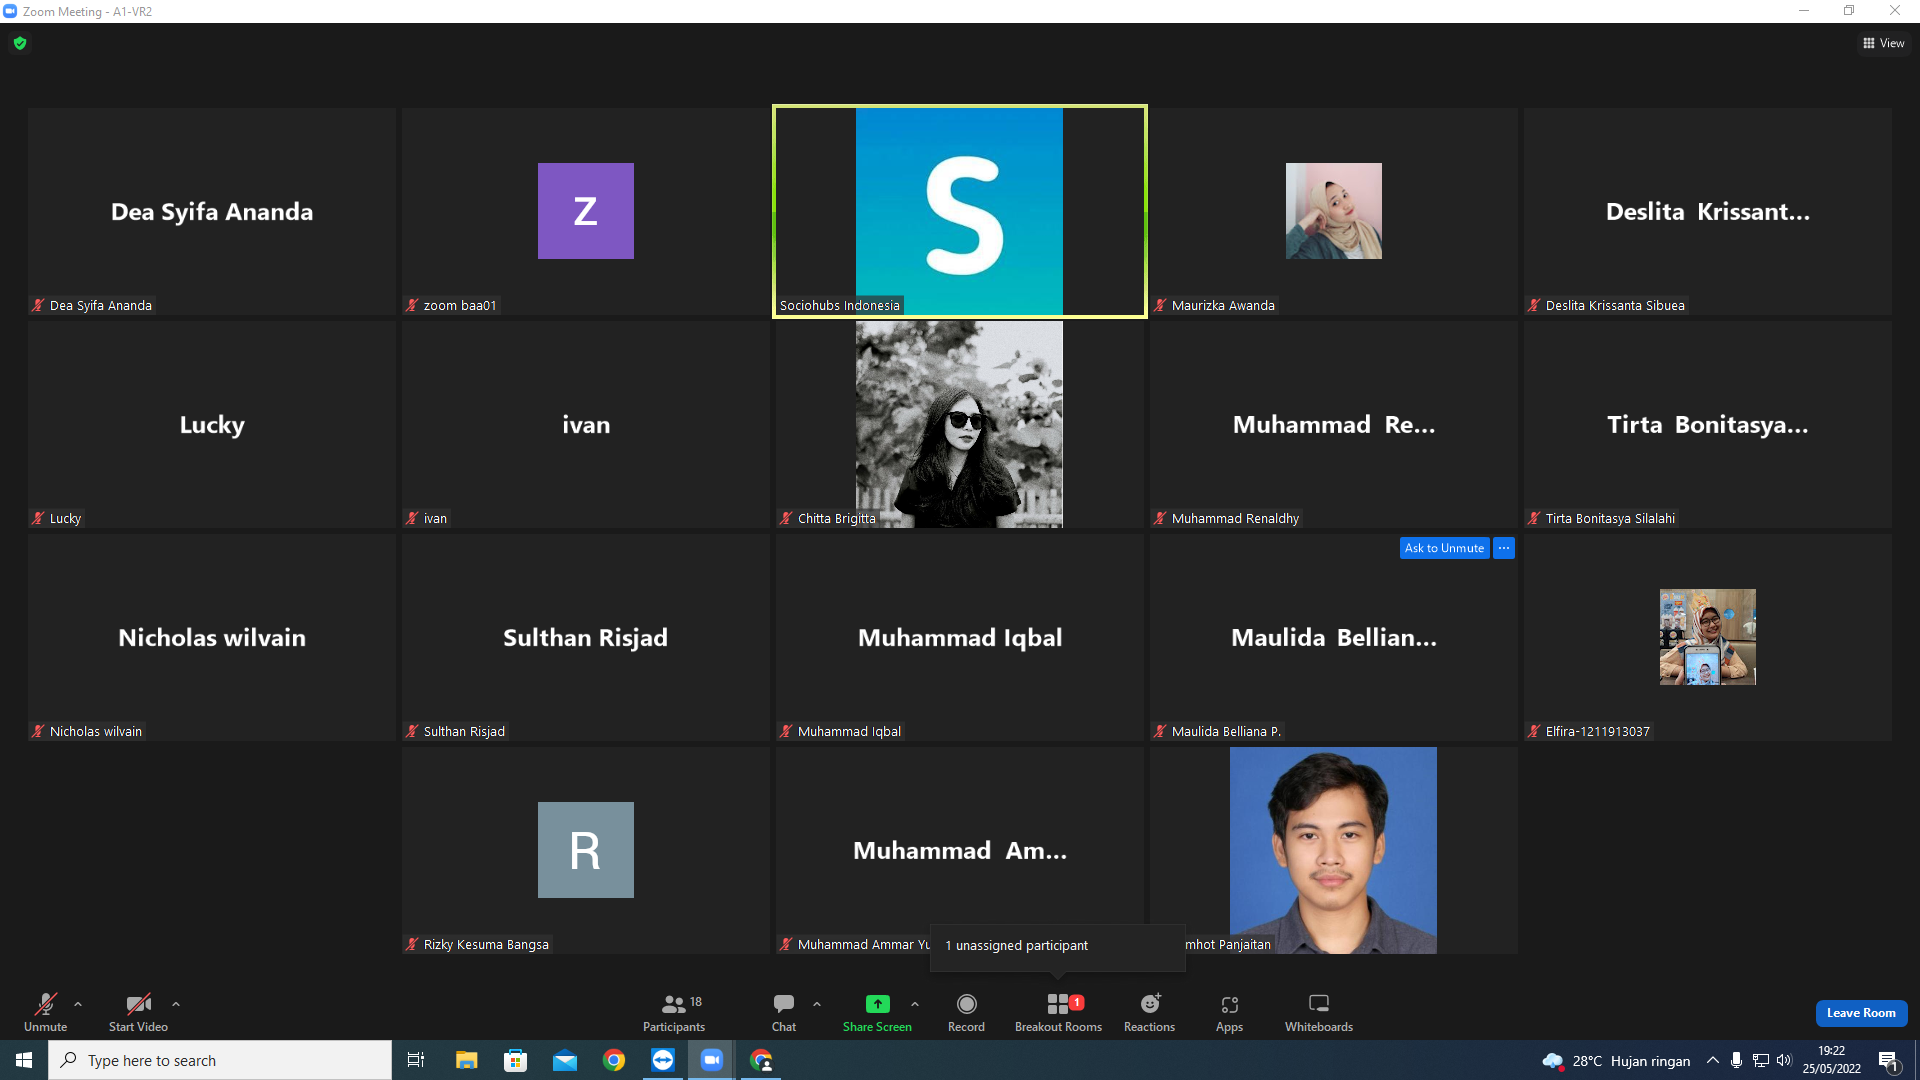Image resolution: width=1920 pixels, height=1080 pixels.
Task: Show hidden system tray icons
Action: click(x=1713, y=1060)
